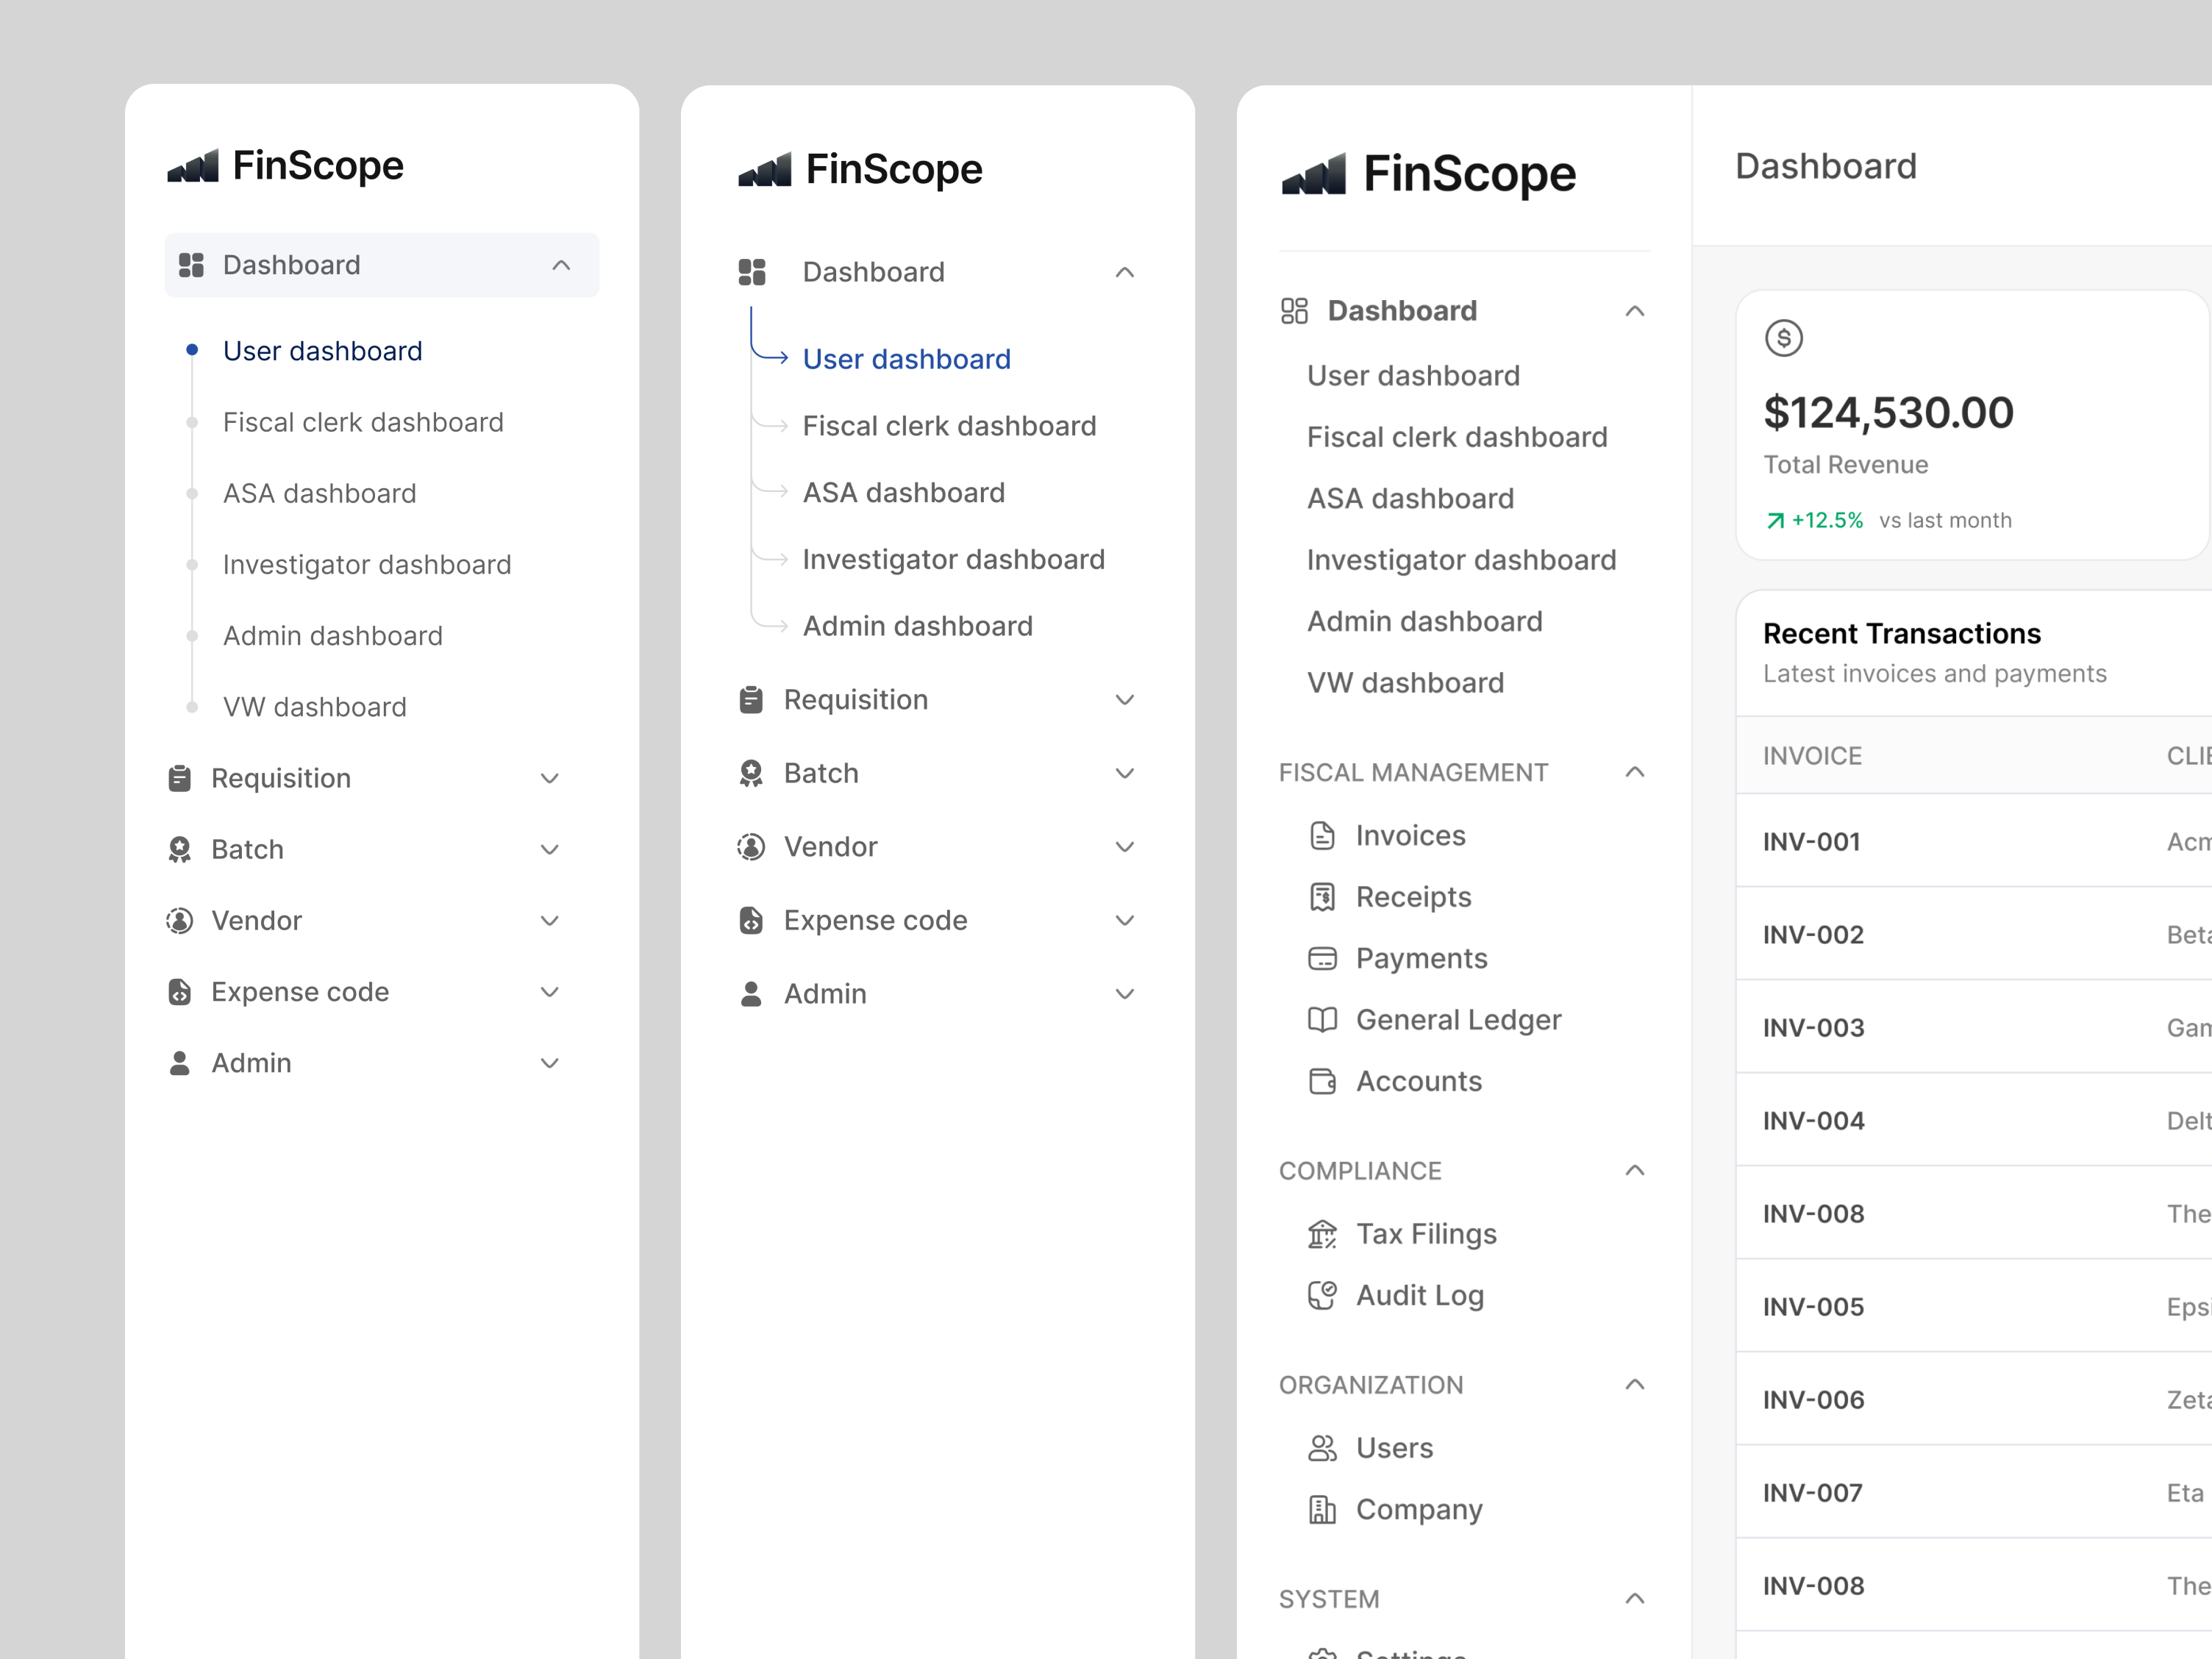Click the INV-001 invoice row
Viewport: 2212px width, 1659px height.
[x=1974, y=841]
